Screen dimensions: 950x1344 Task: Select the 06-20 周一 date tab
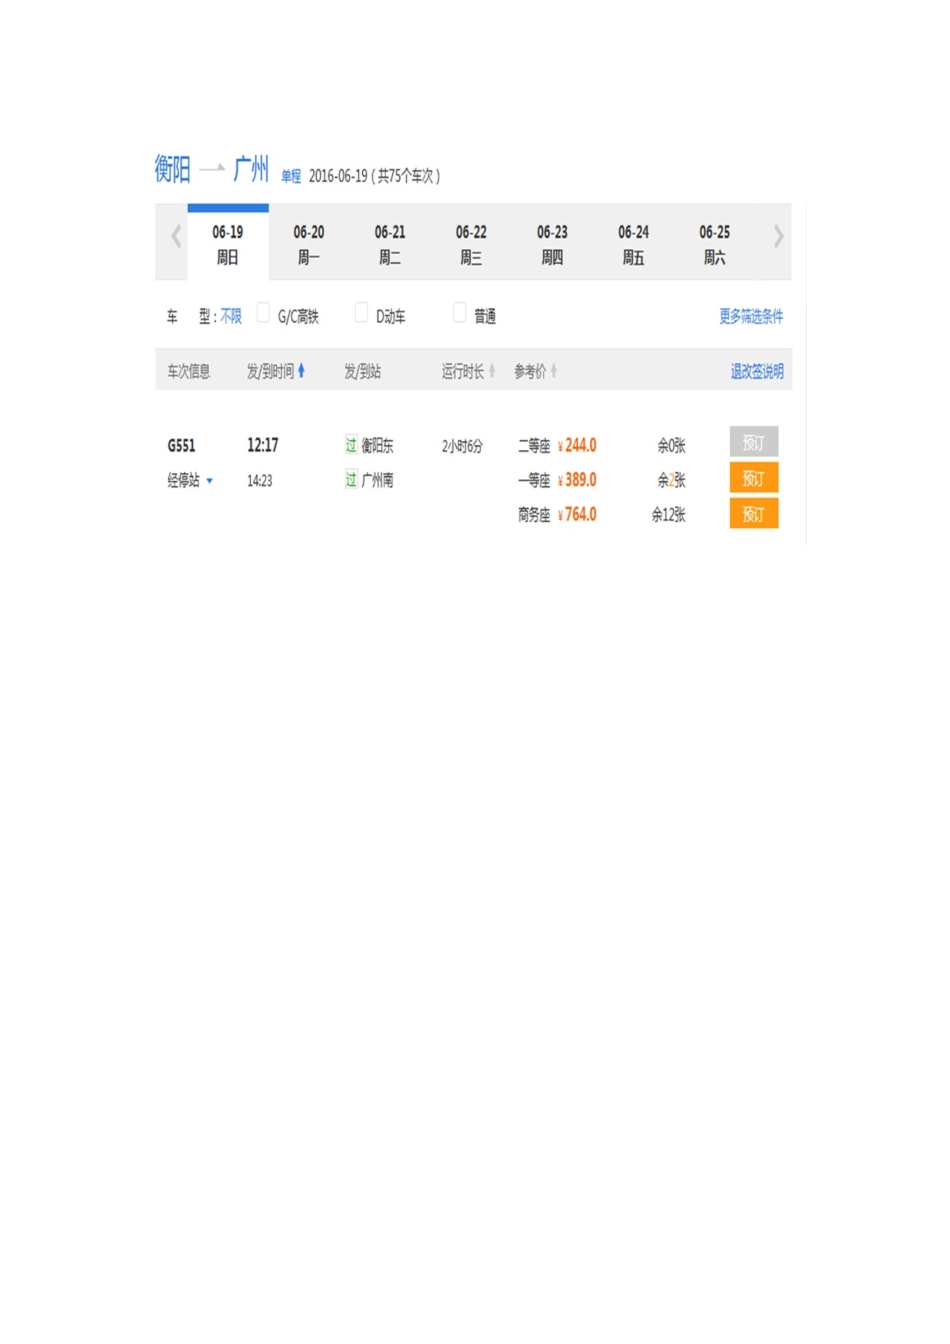[x=309, y=244]
